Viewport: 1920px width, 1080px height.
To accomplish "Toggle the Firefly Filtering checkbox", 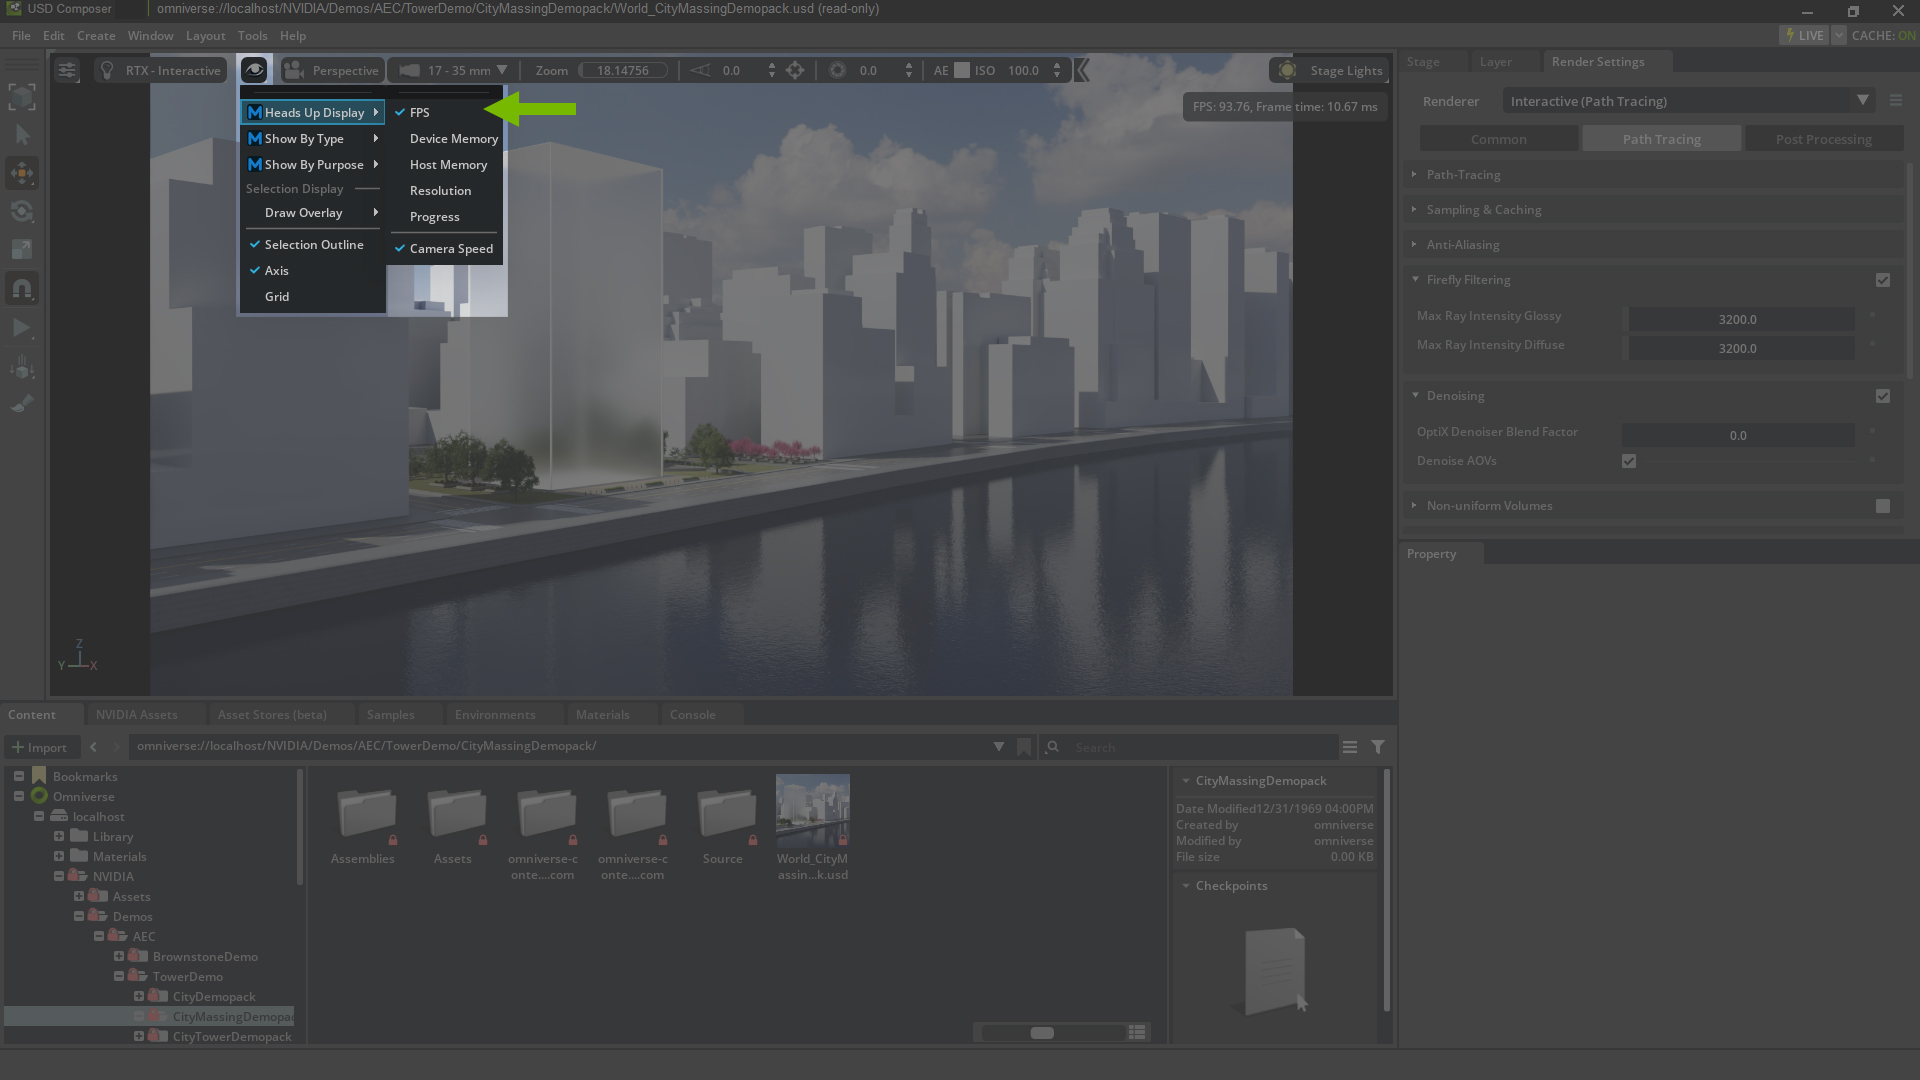I will [1883, 280].
